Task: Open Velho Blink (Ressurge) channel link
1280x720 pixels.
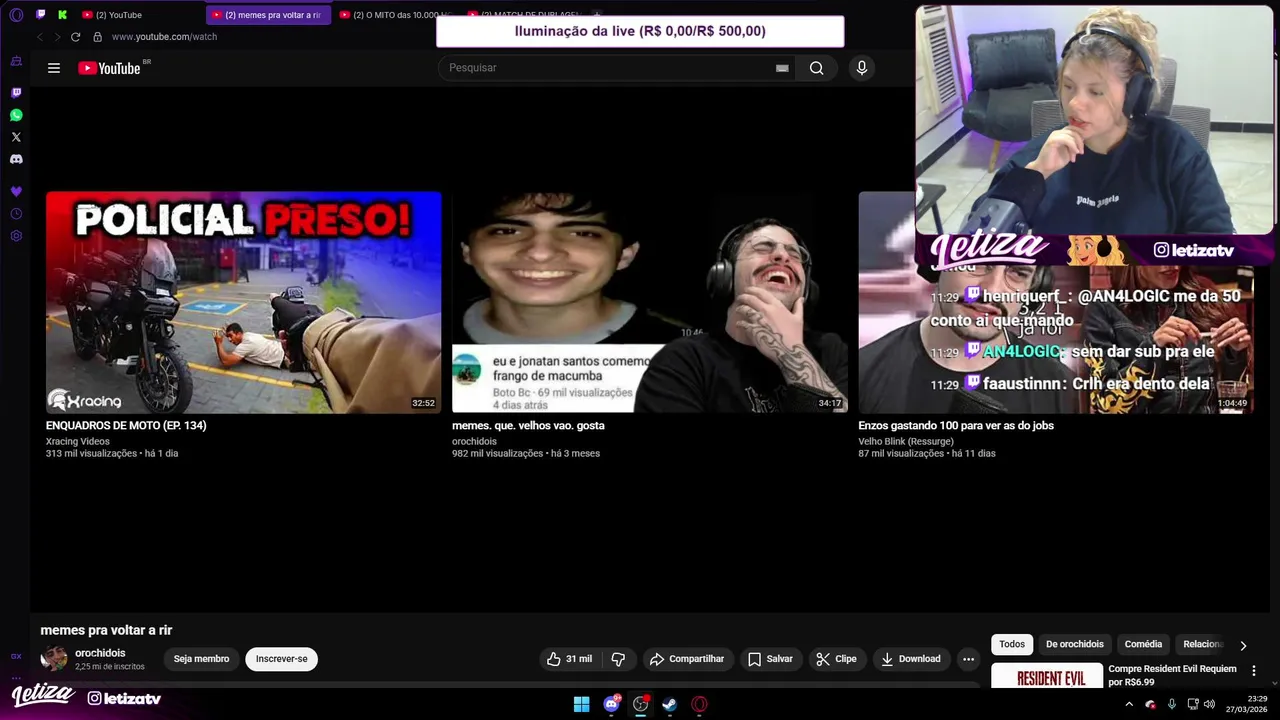Action: 906,441
